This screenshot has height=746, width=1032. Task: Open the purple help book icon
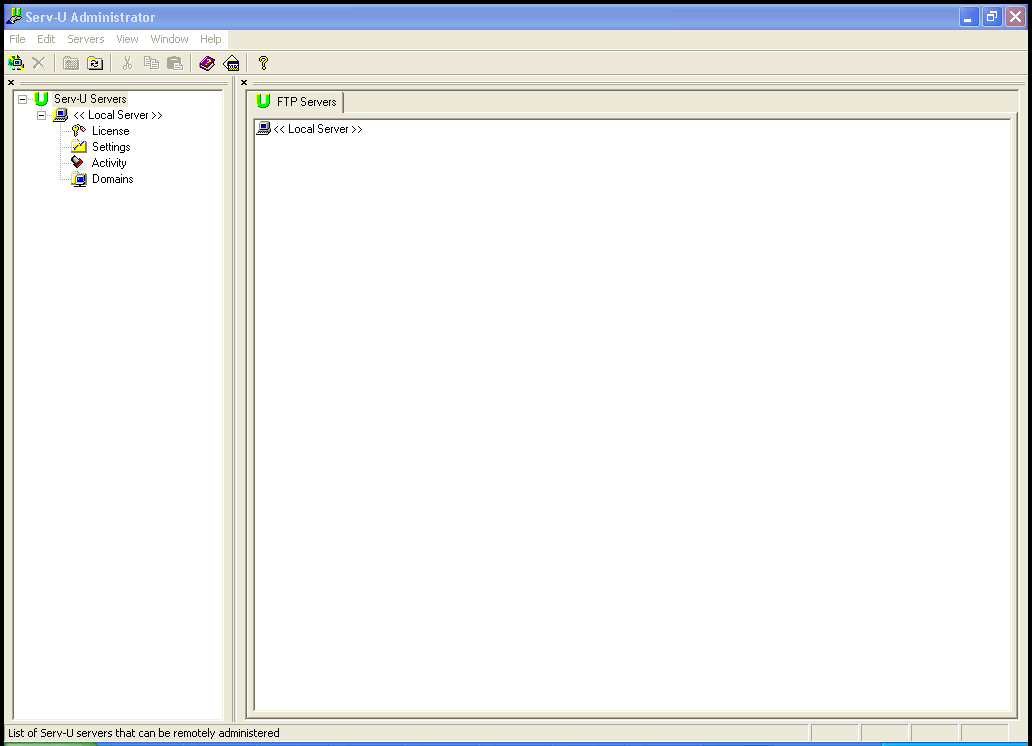pos(207,63)
